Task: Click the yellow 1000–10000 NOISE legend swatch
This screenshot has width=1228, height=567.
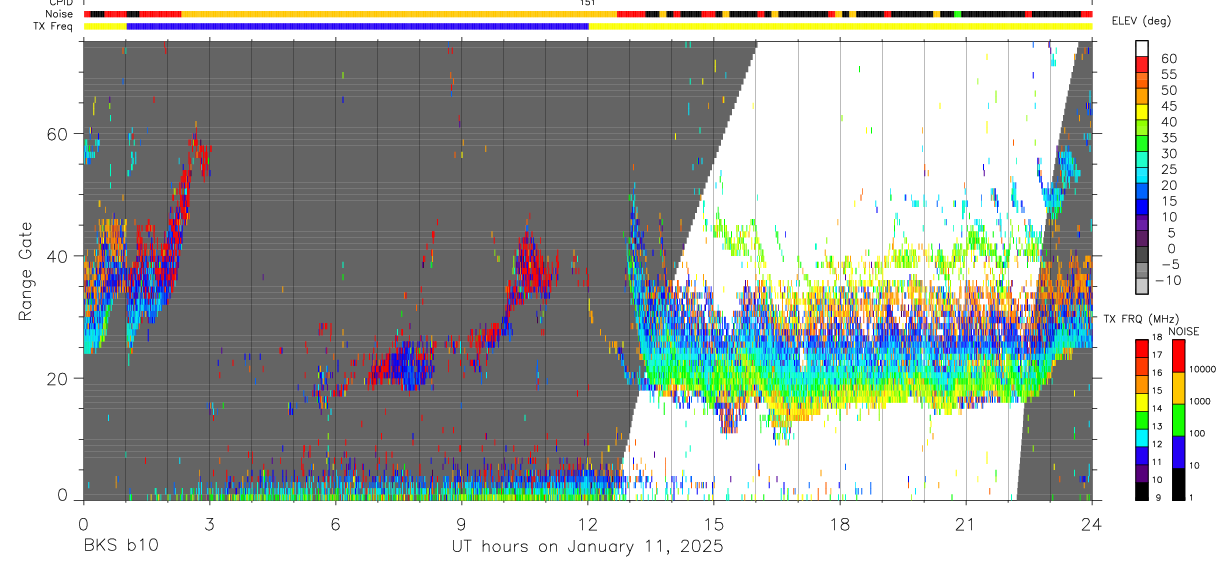Action: (x=1178, y=388)
